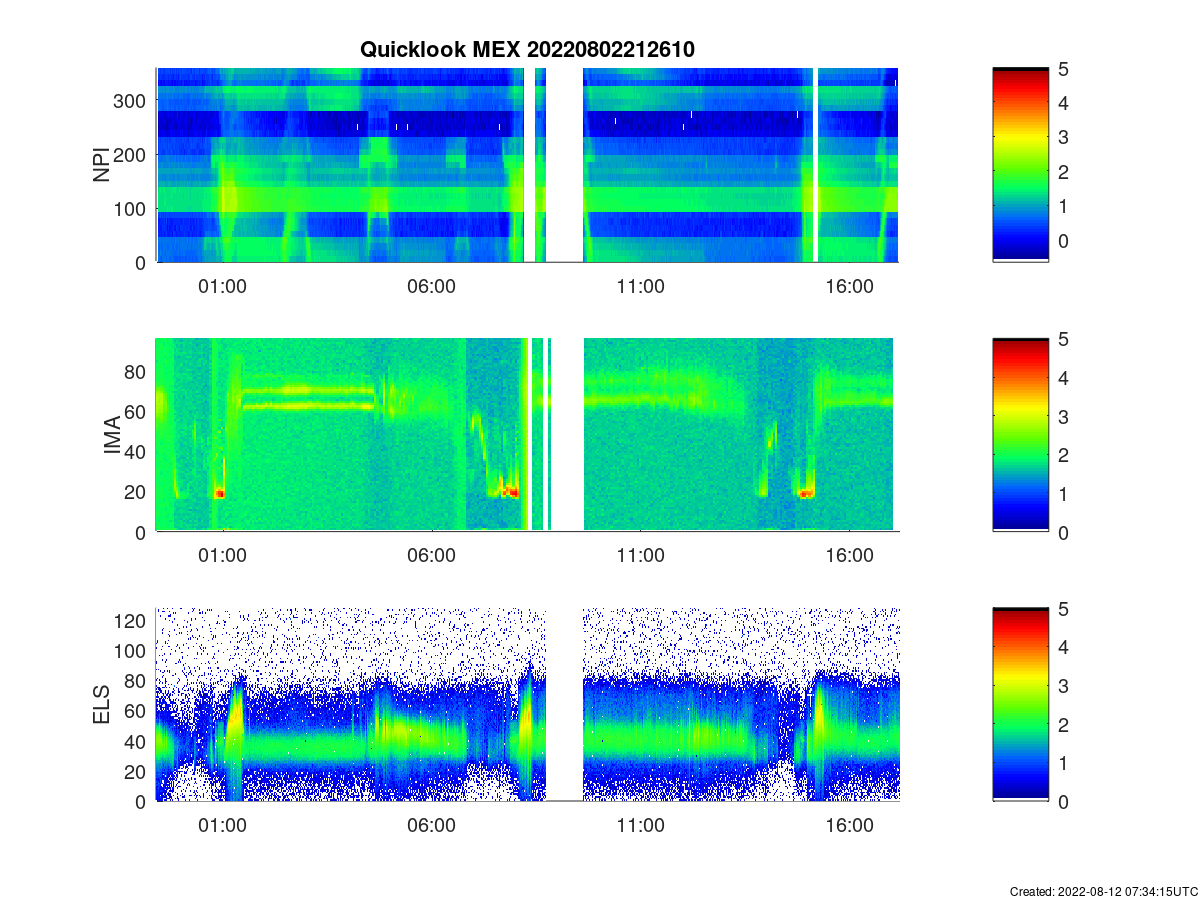Click the "06:00" tick under the IMA plot
1200x900 pixels.
pyautogui.click(x=431, y=555)
